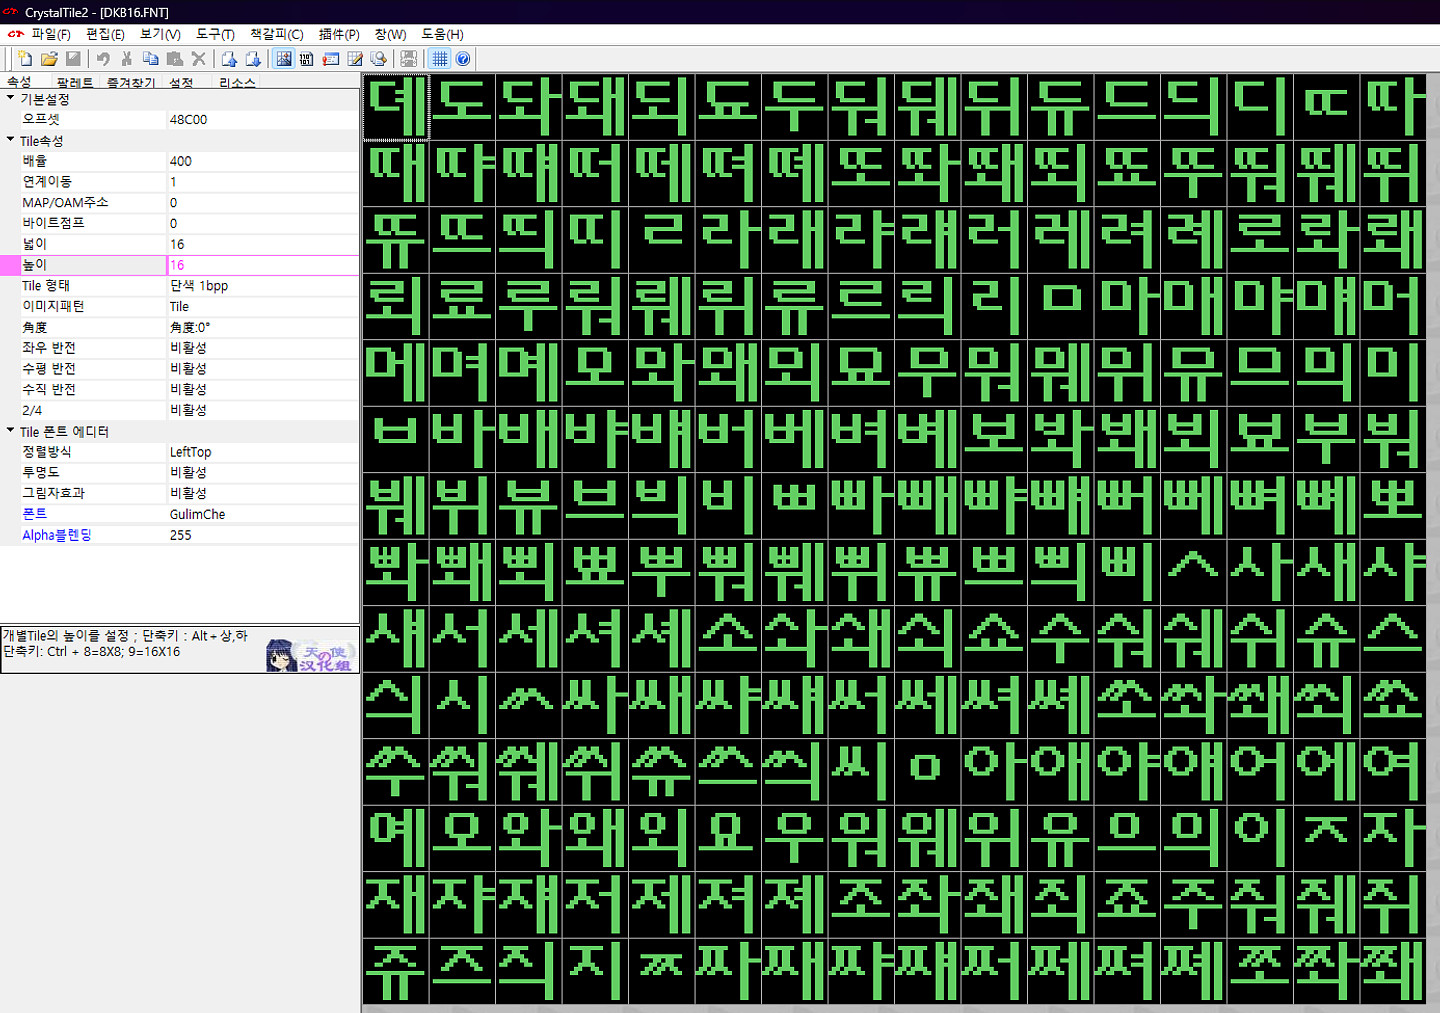Image resolution: width=1440 pixels, height=1013 pixels.
Task: Create a new file from toolbar
Action: tap(25, 59)
